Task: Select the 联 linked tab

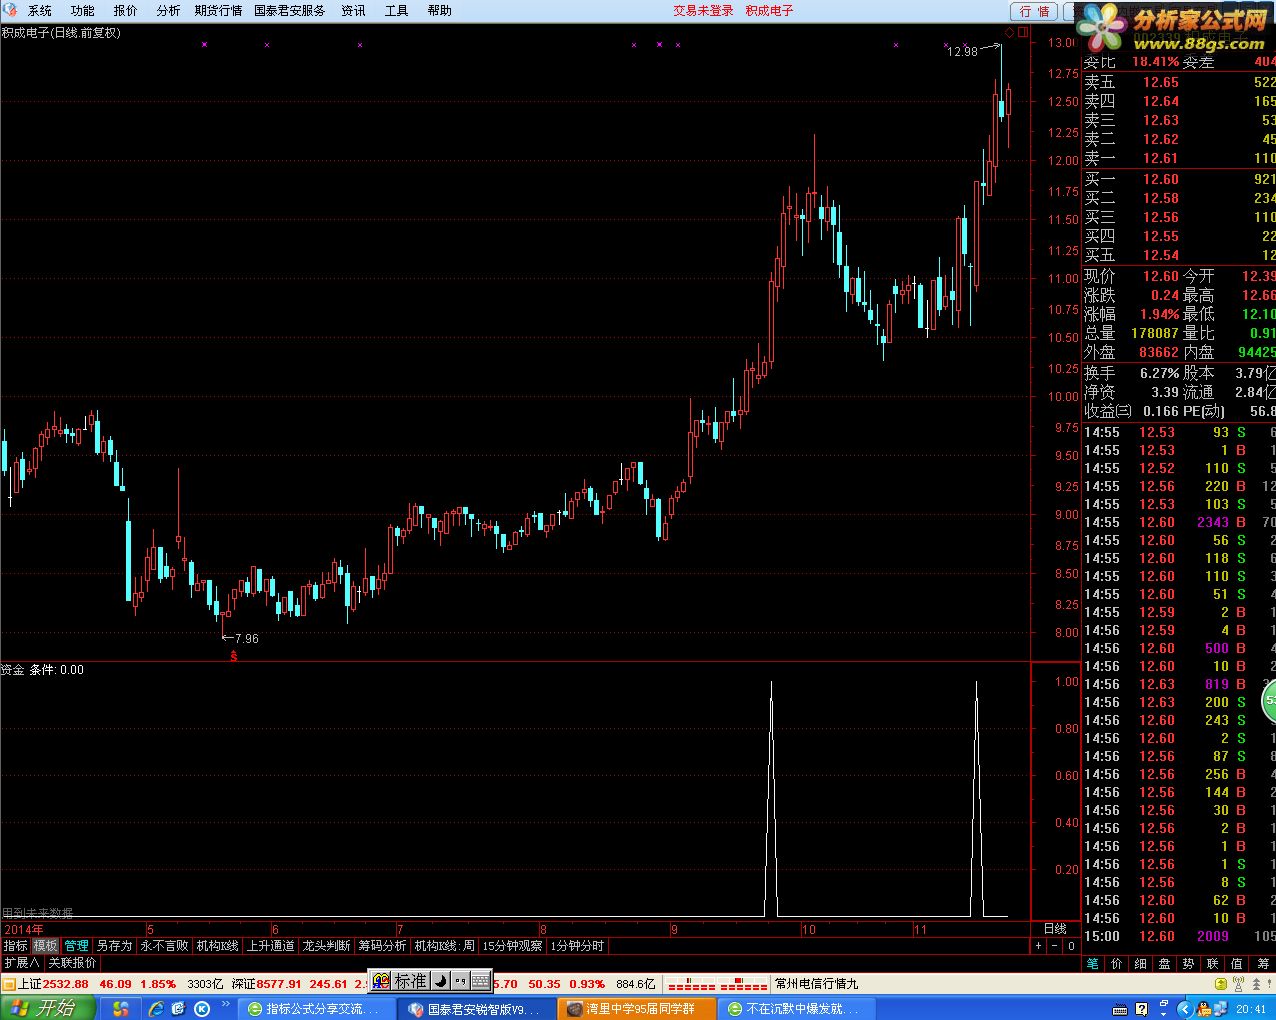Action: point(1213,963)
